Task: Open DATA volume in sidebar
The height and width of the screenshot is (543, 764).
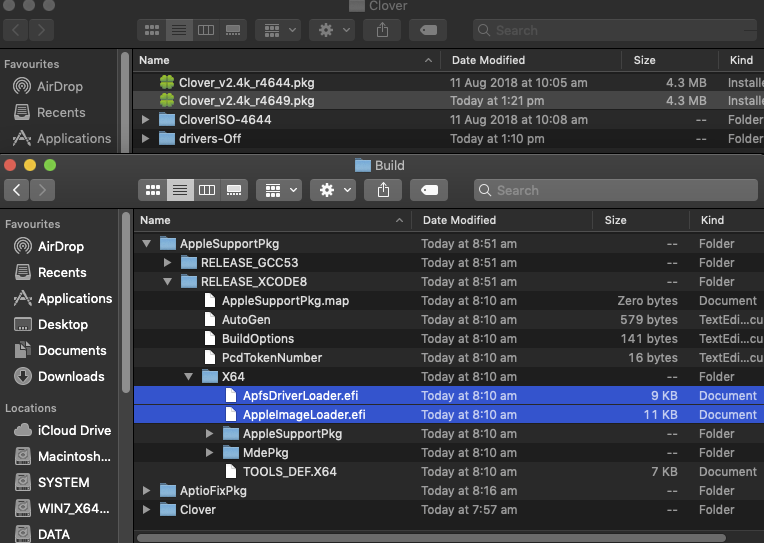Action: 42,534
